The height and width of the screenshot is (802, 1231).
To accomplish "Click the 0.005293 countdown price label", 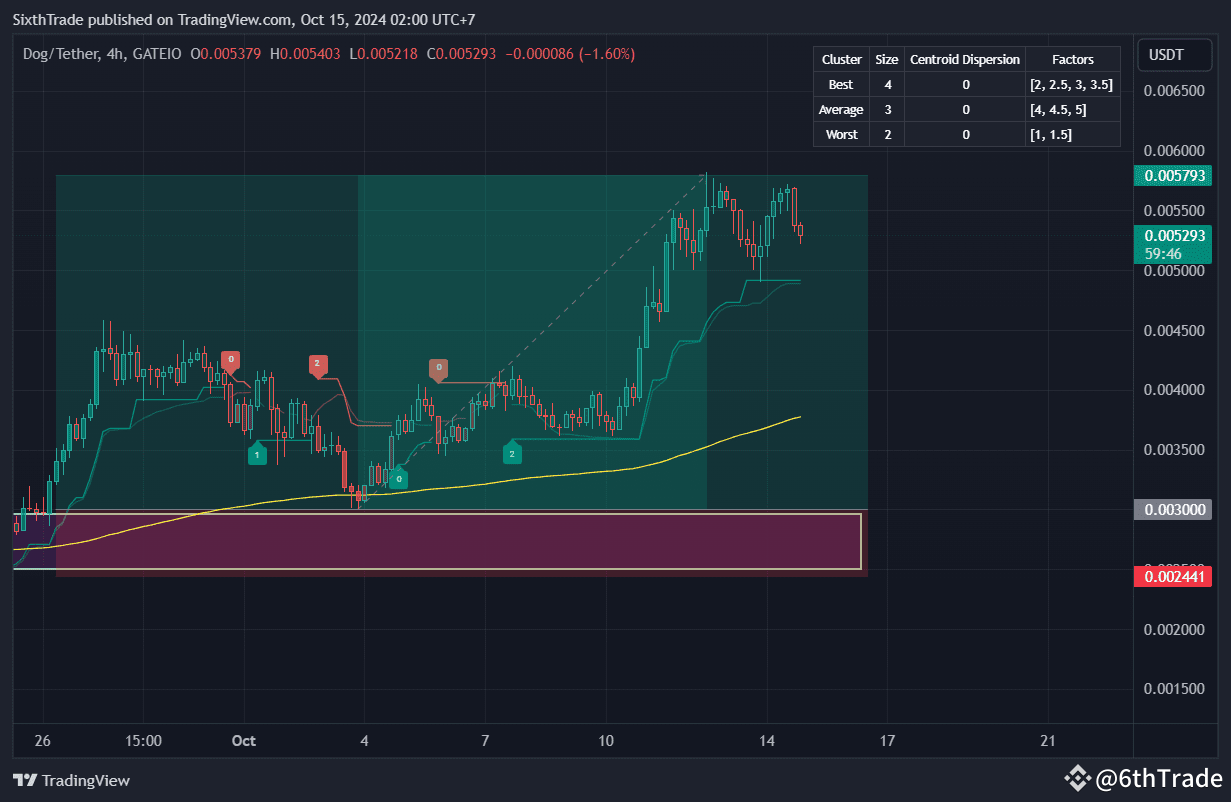I will [1174, 244].
